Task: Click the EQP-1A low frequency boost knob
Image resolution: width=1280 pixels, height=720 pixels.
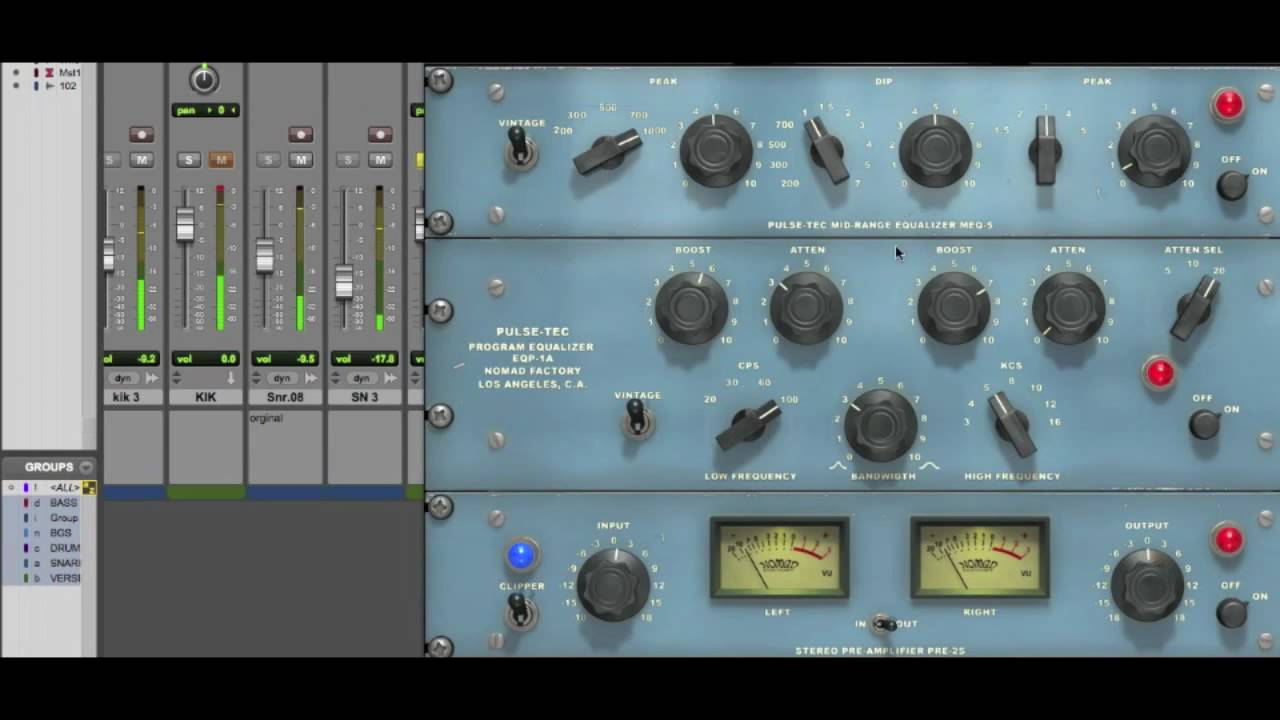Action: point(692,308)
